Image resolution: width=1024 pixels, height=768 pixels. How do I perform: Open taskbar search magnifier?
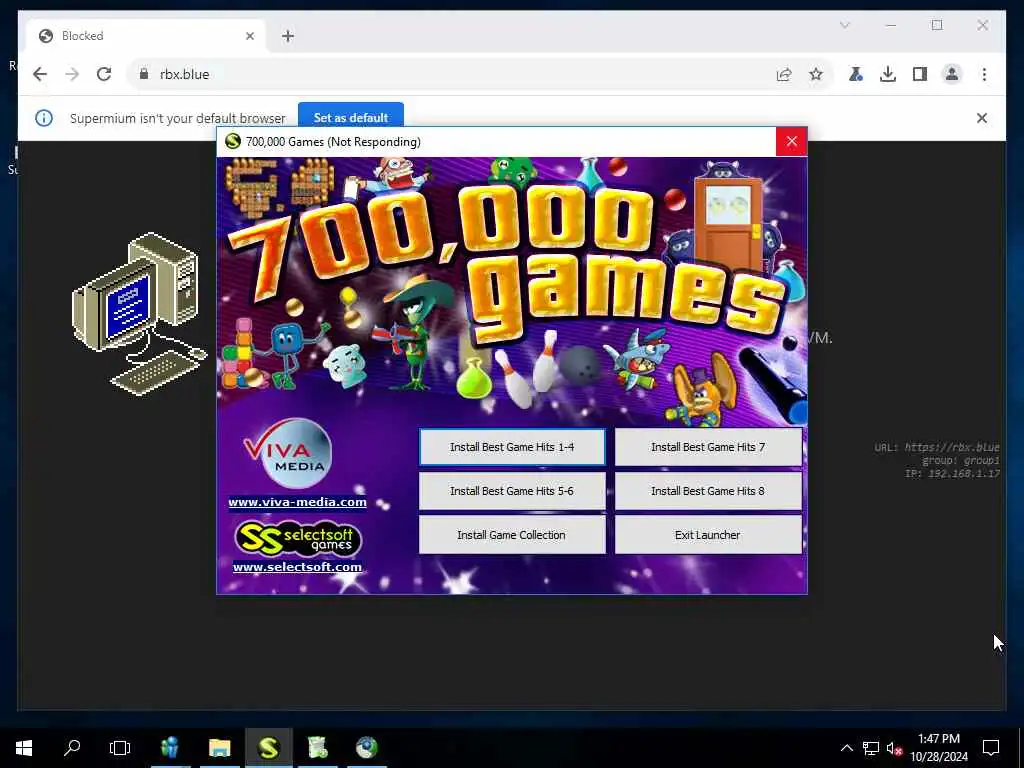point(72,748)
